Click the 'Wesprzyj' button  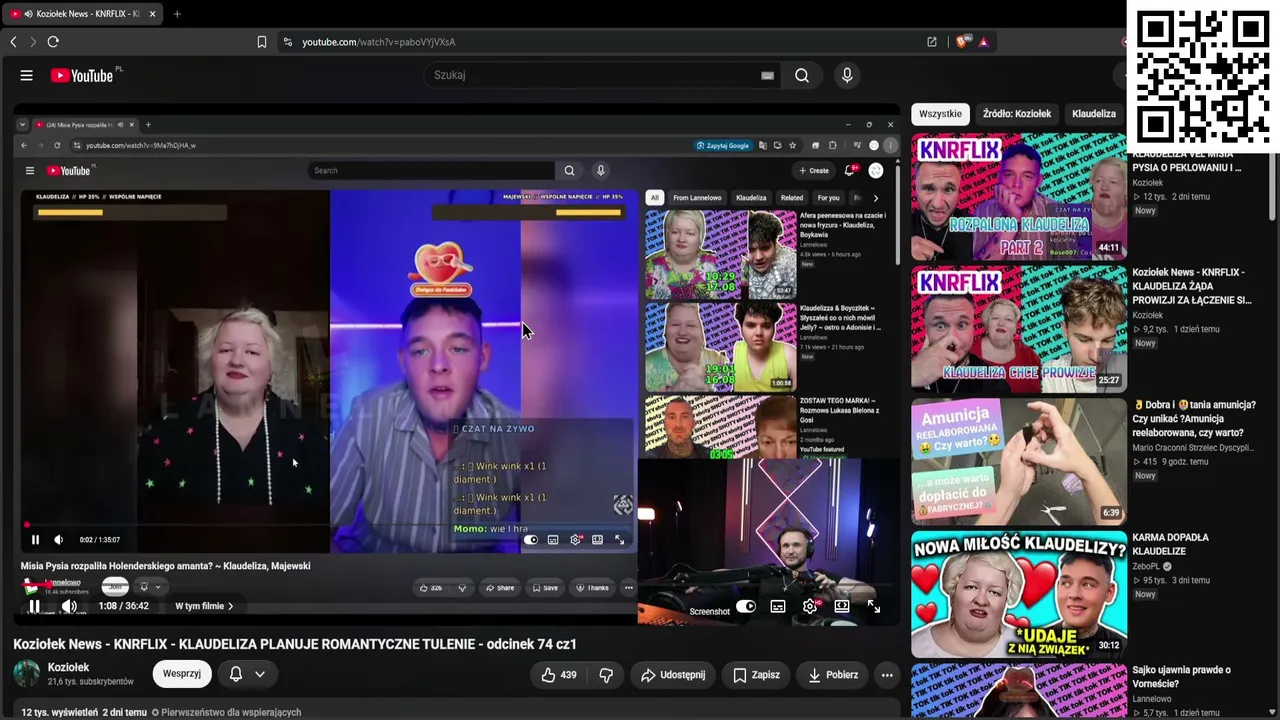(x=182, y=674)
